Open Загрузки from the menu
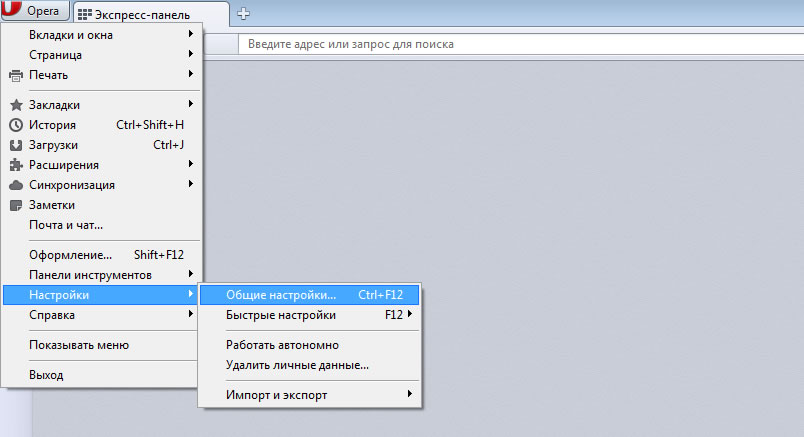The height and width of the screenshot is (437, 804). coord(102,145)
